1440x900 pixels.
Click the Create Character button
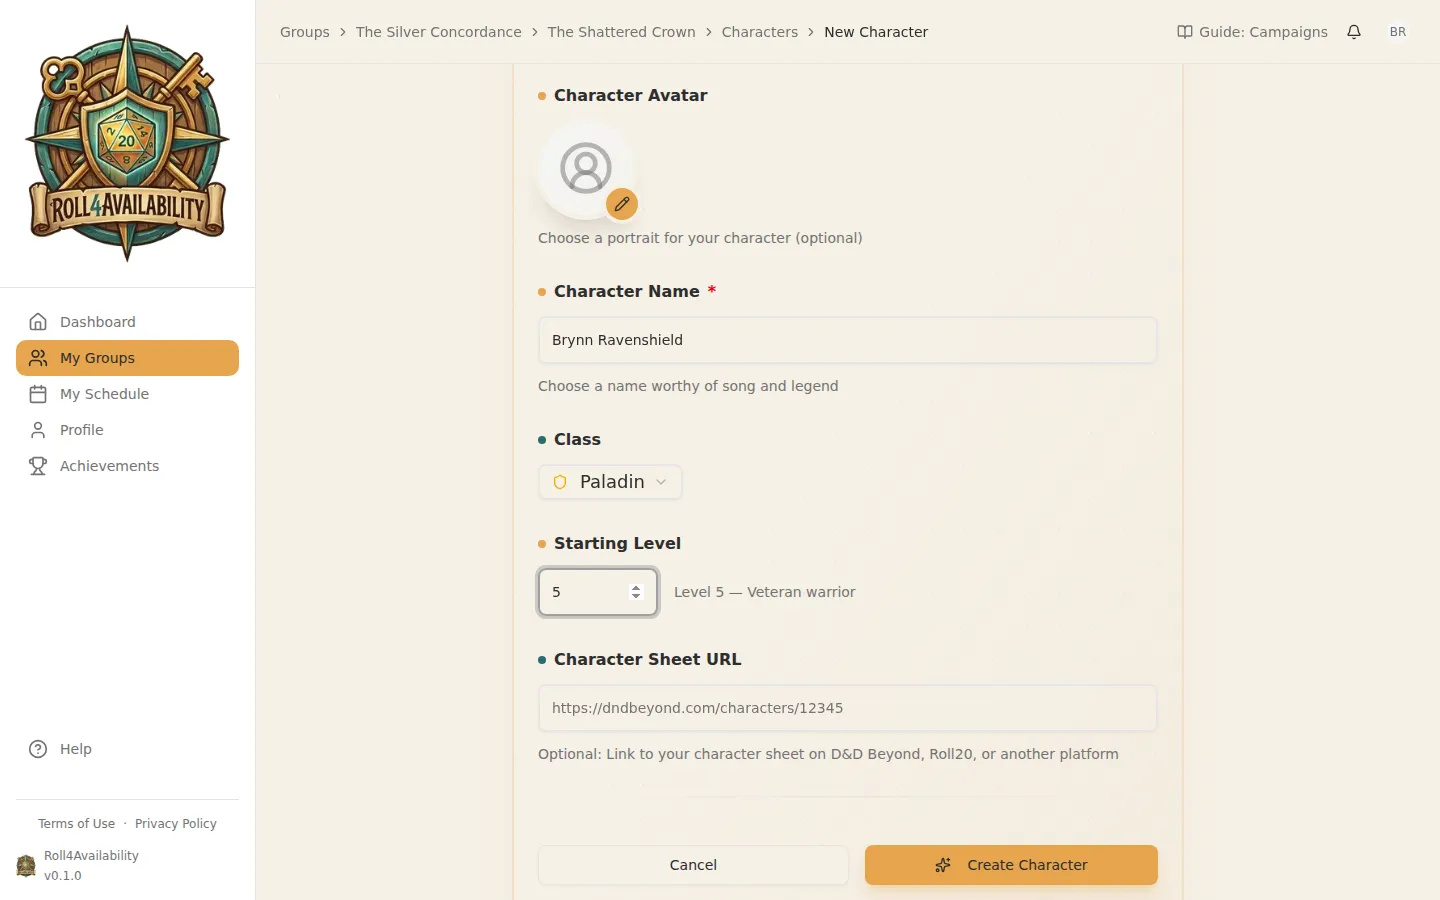pos(1010,865)
